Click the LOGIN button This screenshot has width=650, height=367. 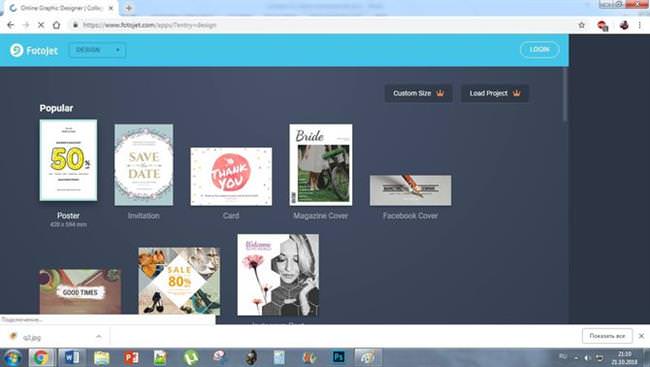(539, 50)
